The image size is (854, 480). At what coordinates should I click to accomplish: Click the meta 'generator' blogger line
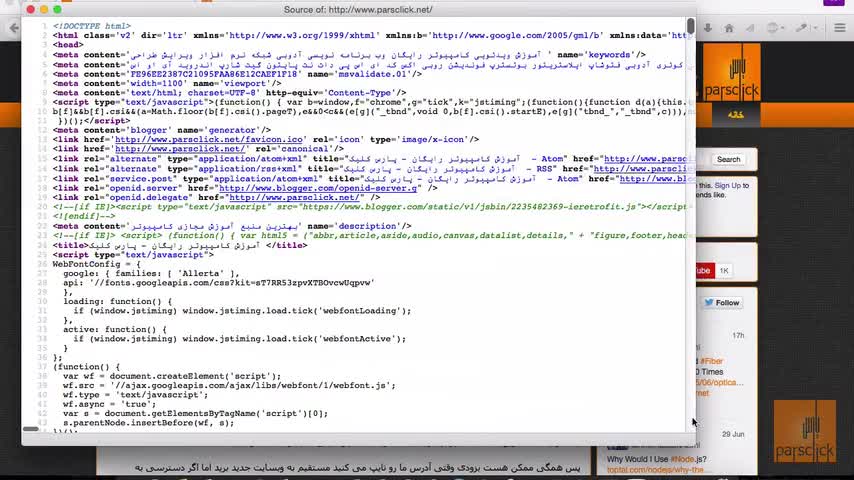(x=162, y=130)
